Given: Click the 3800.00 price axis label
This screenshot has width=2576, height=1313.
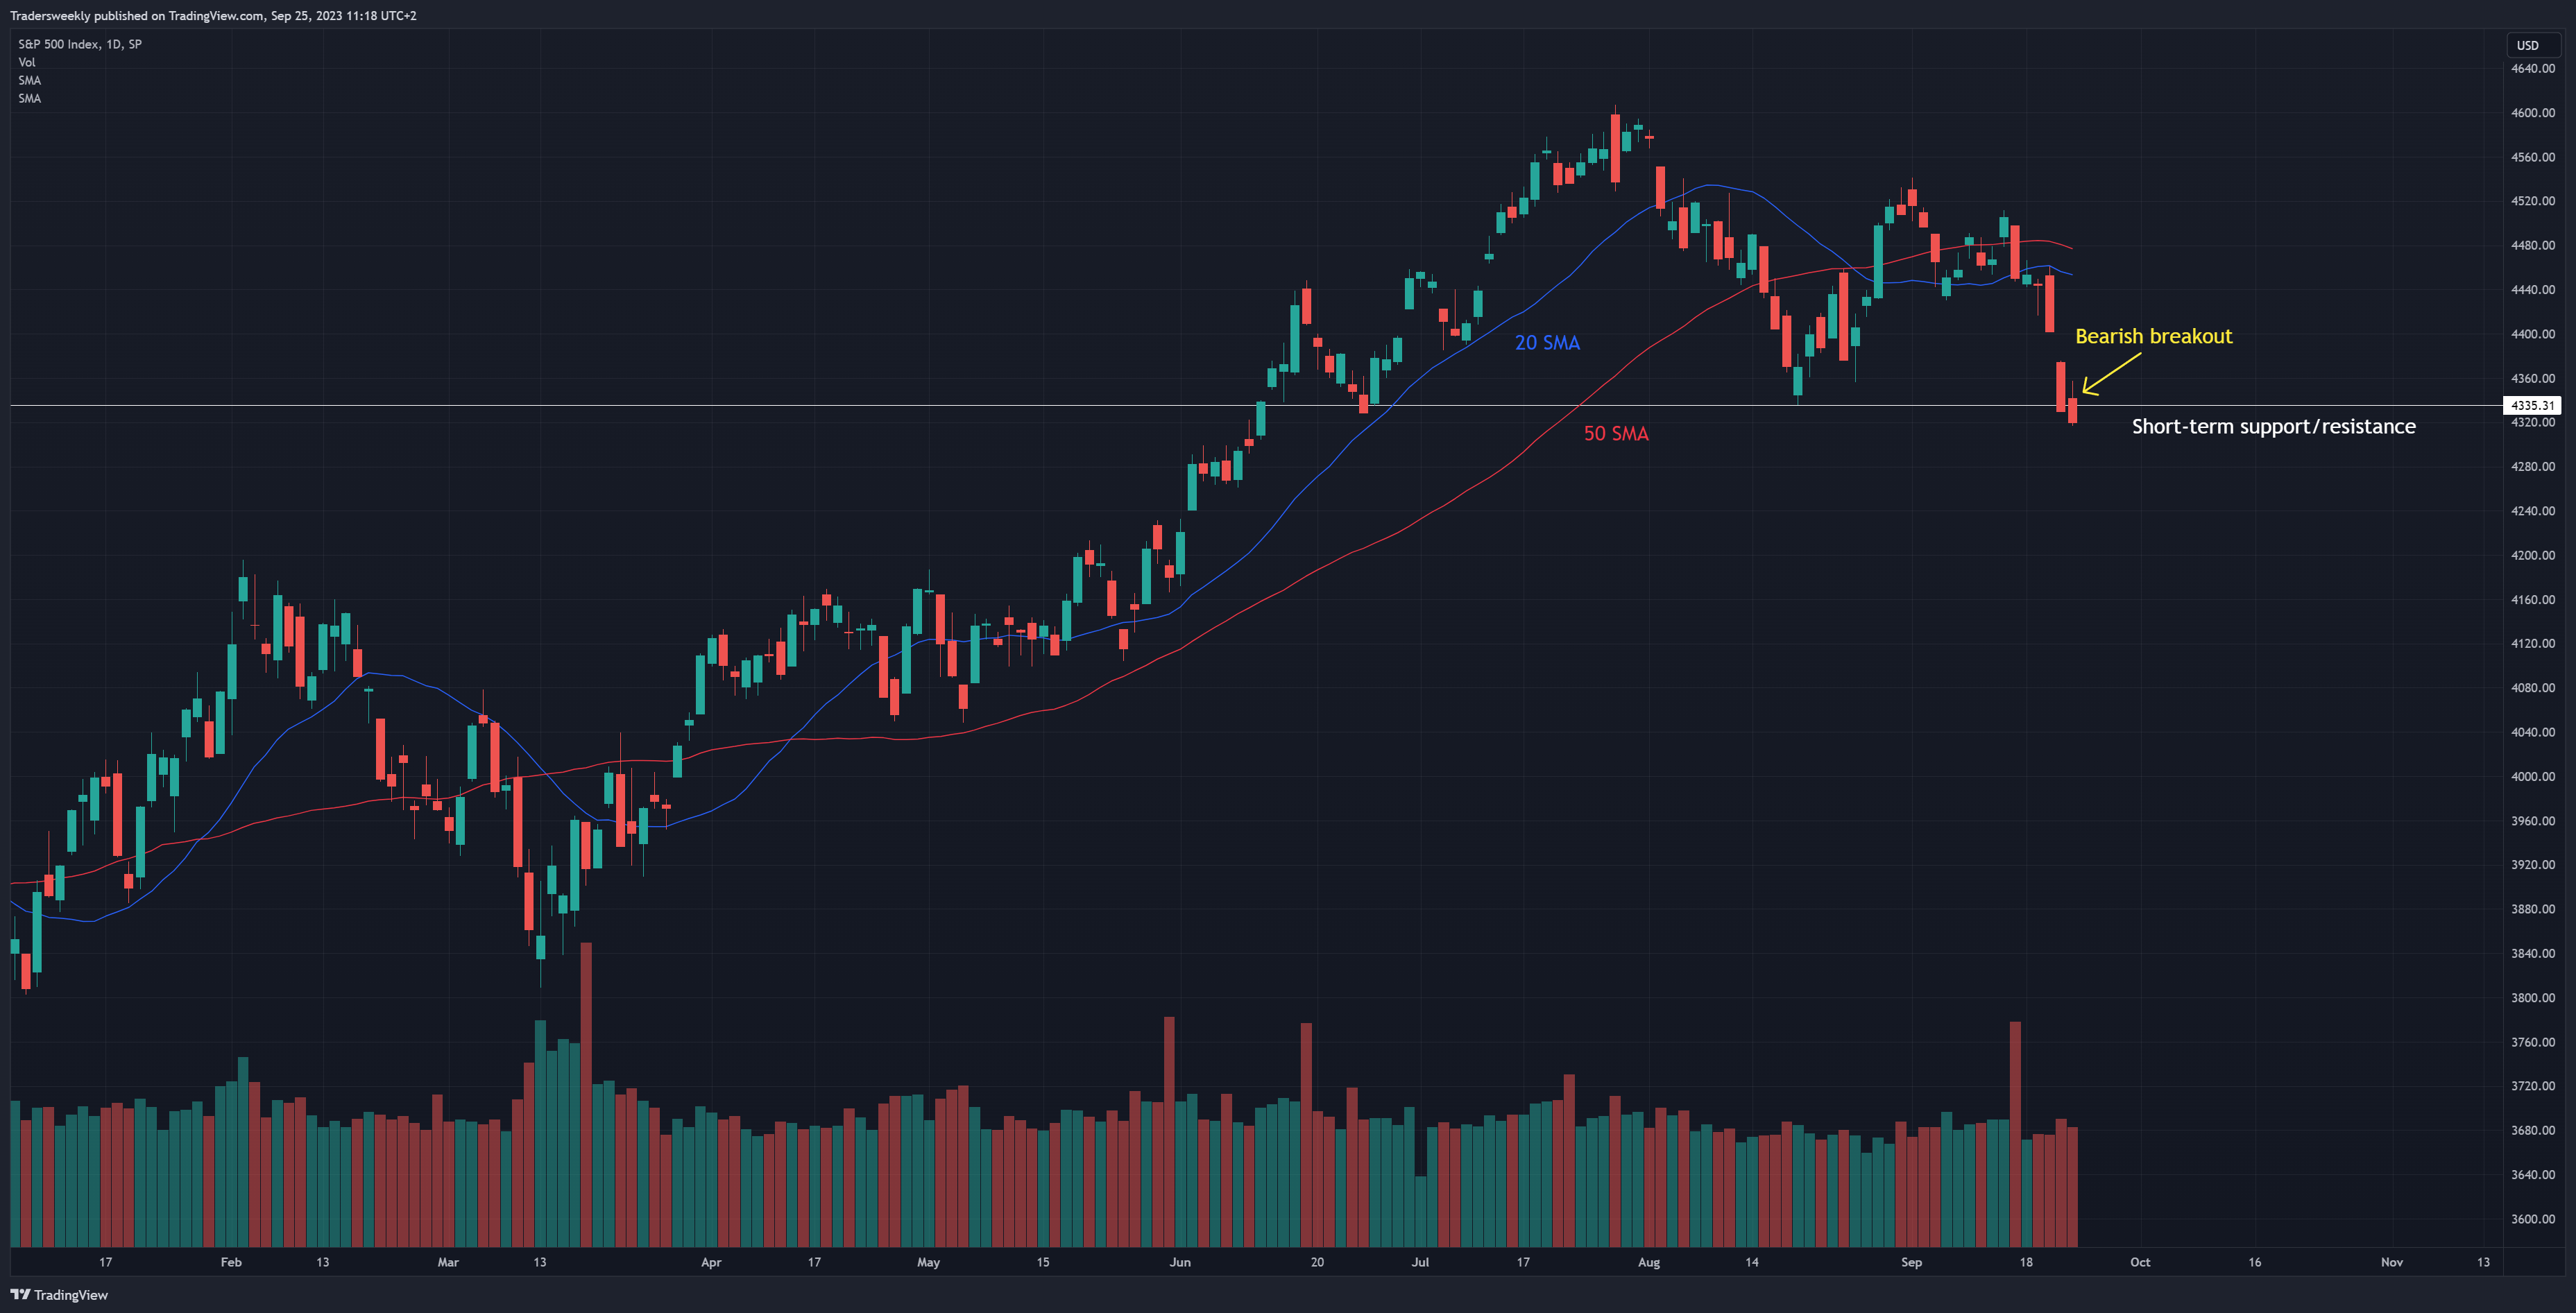Looking at the screenshot, I should [2532, 997].
